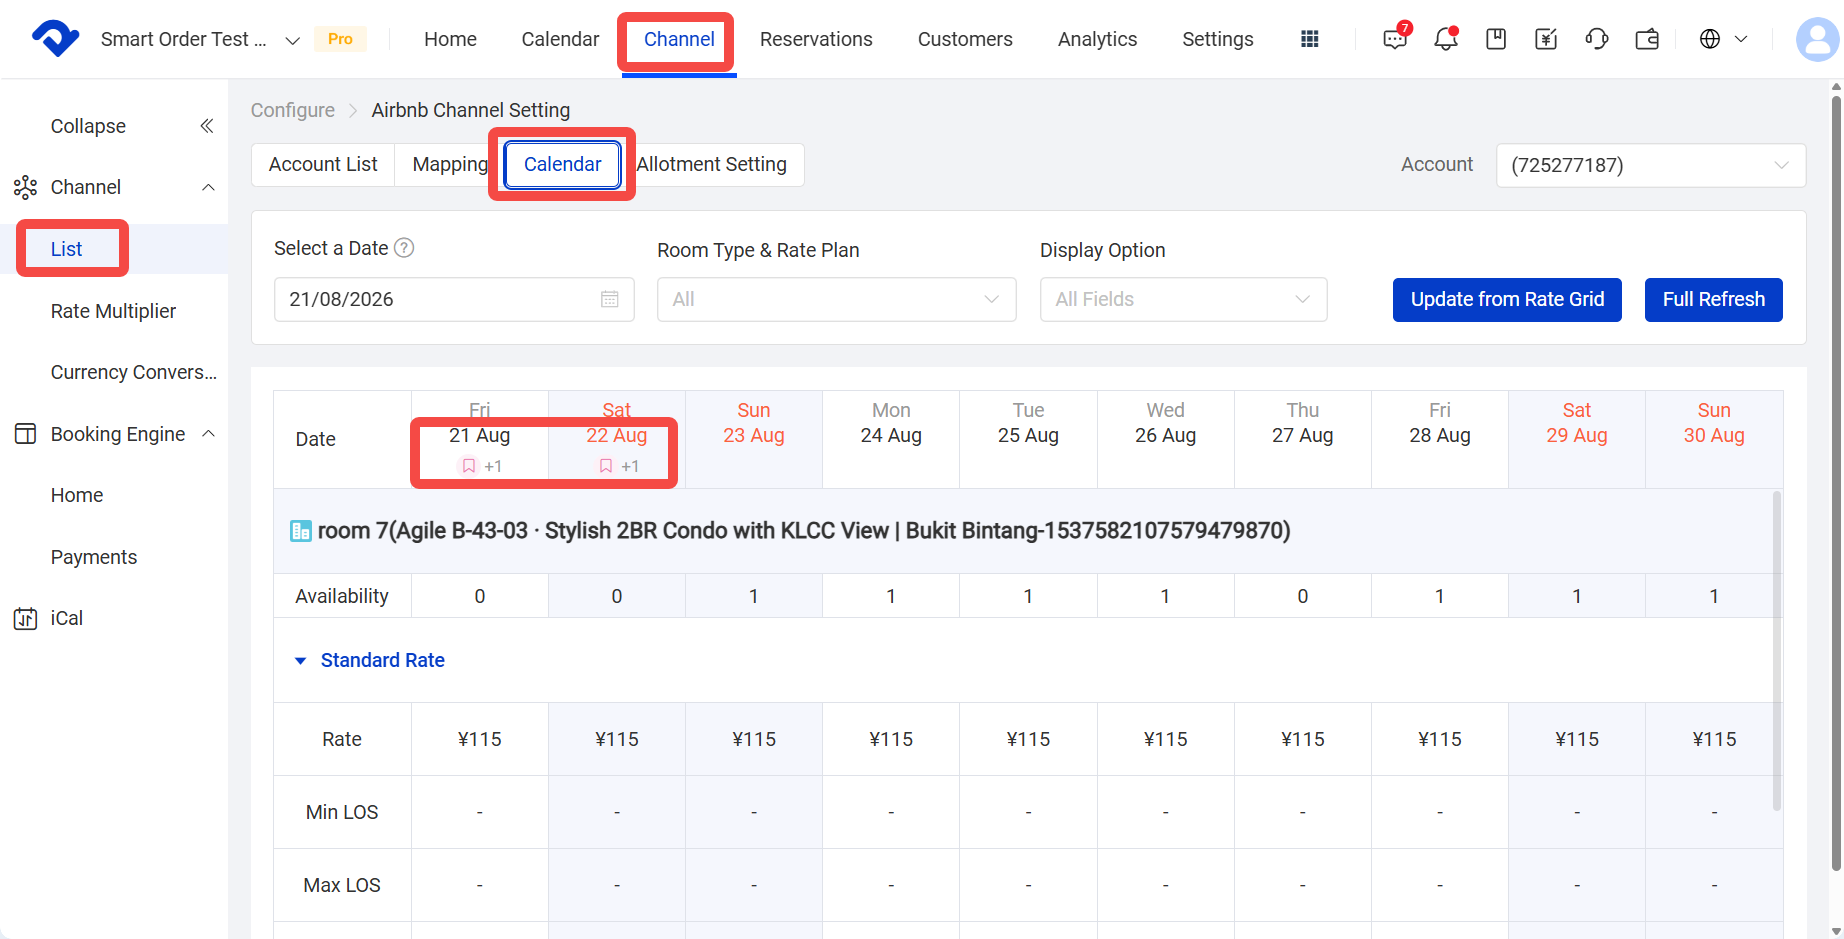Open the Display Option All Fields dropdown
This screenshot has height=939, width=1844.
click(x=1183, y=299)
